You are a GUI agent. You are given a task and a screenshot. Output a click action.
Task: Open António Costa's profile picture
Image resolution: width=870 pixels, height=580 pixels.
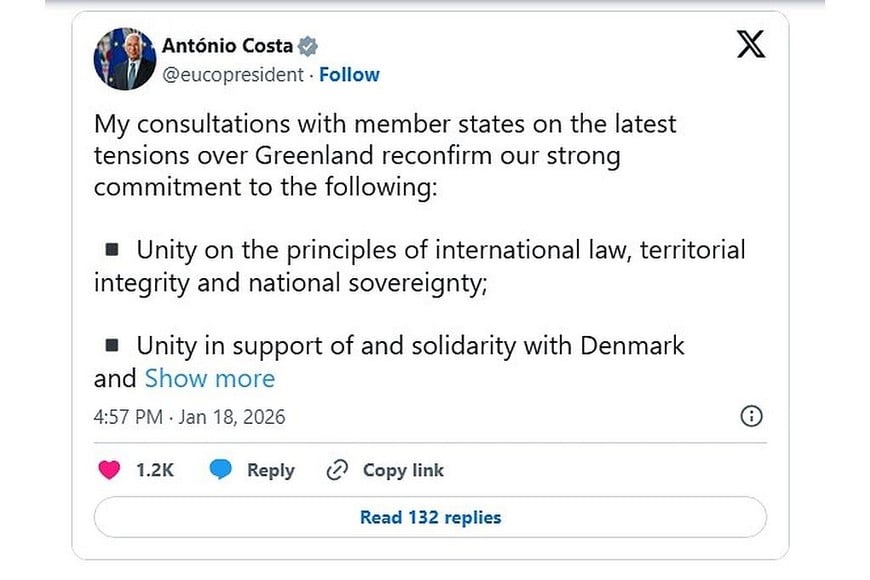pyautogui.click(x=124, y=59)
